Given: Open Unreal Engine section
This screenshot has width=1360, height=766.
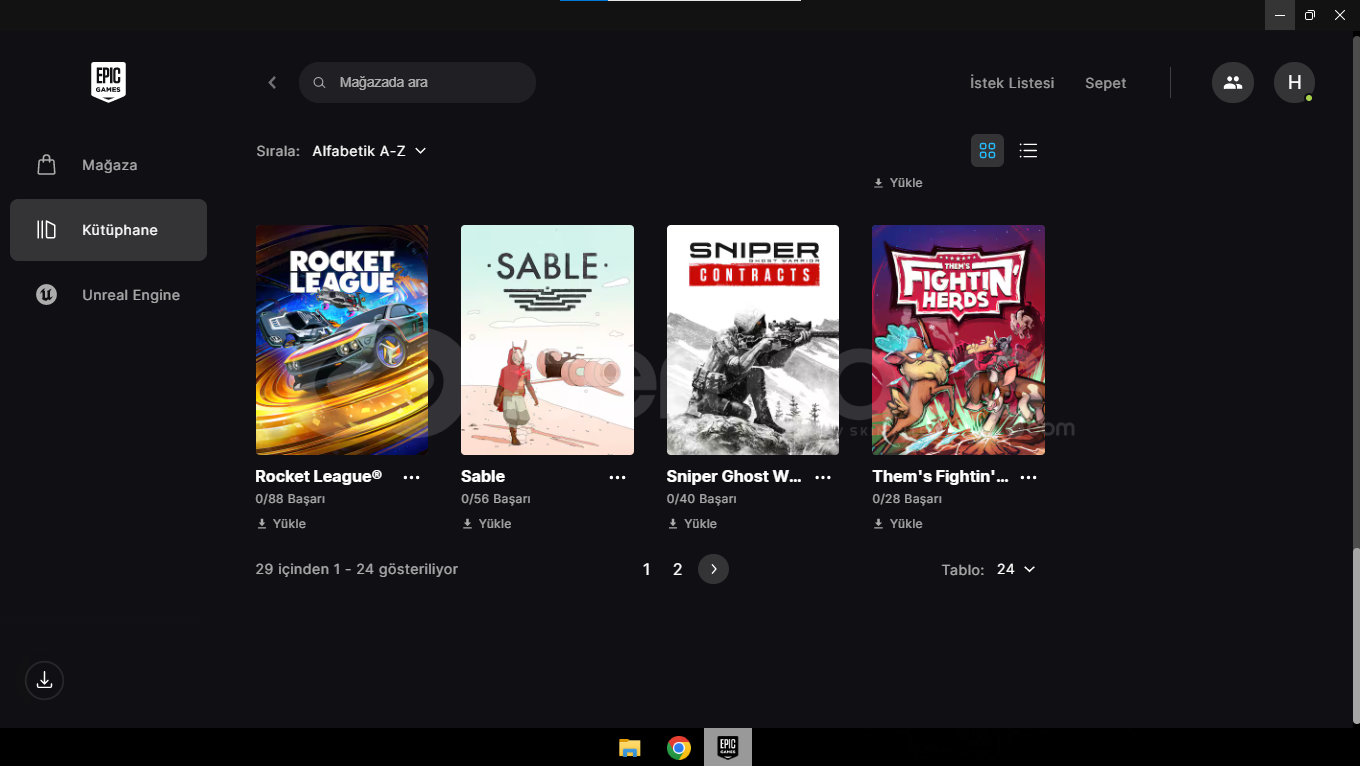Looking at the screenshot, I should coord(108,295).
